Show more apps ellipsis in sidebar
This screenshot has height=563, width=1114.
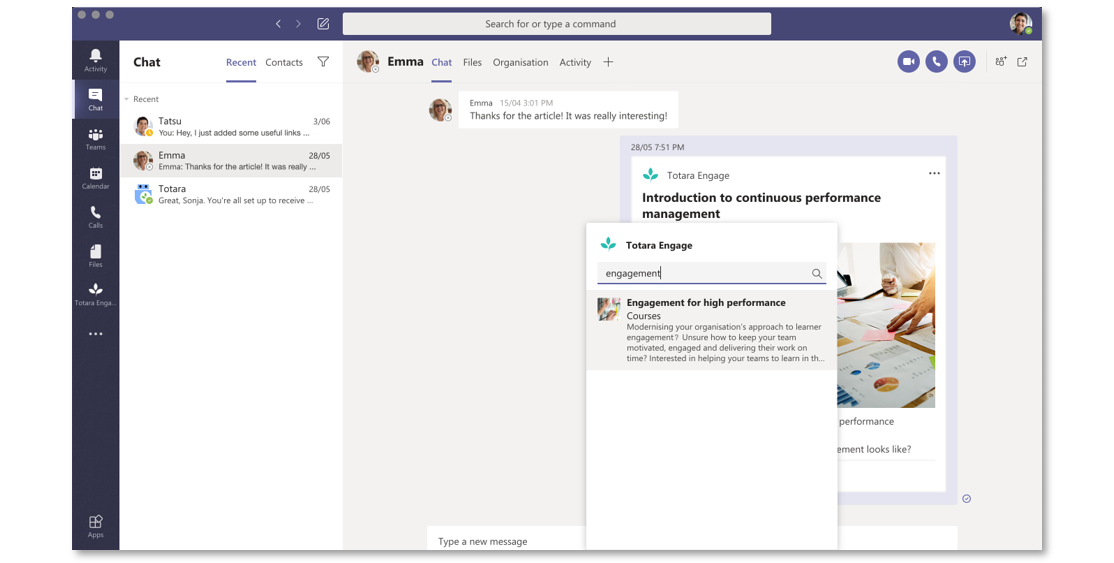tap(95, 333)
